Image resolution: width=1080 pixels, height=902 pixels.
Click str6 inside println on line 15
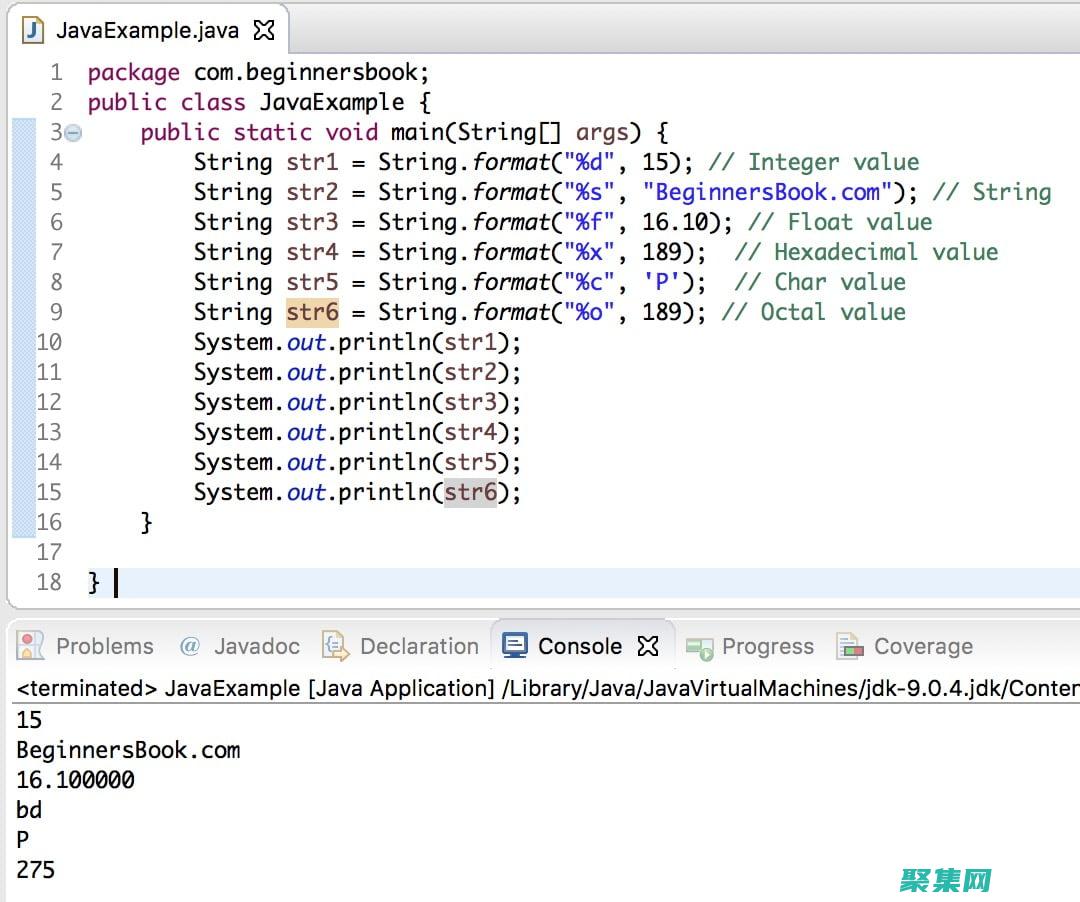pyautogui.click(x=470, y=492)
